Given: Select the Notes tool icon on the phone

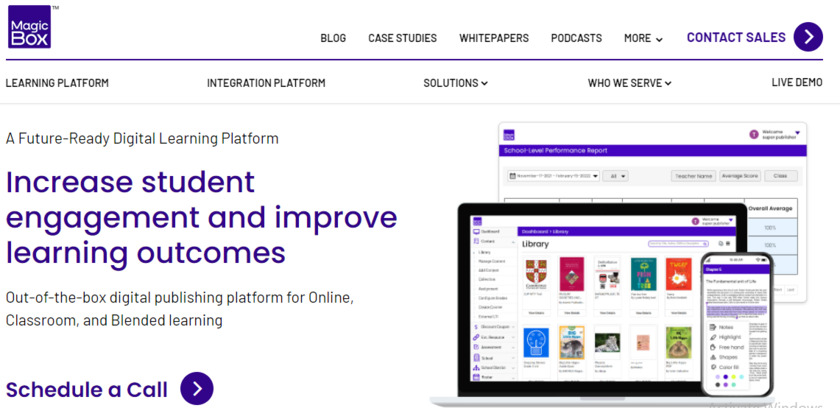Looking at the screenshot, I should 712,327.
